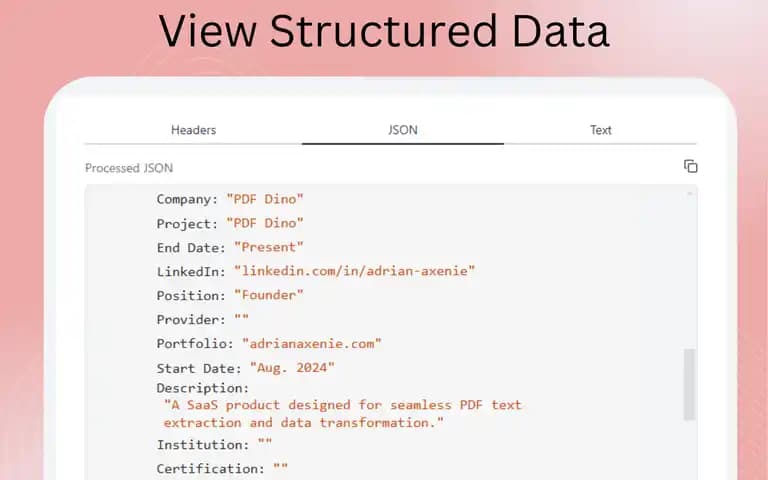Switch to the Text tab
The height and width of the screenshot is (480, 768).
(x=600, y=130)
